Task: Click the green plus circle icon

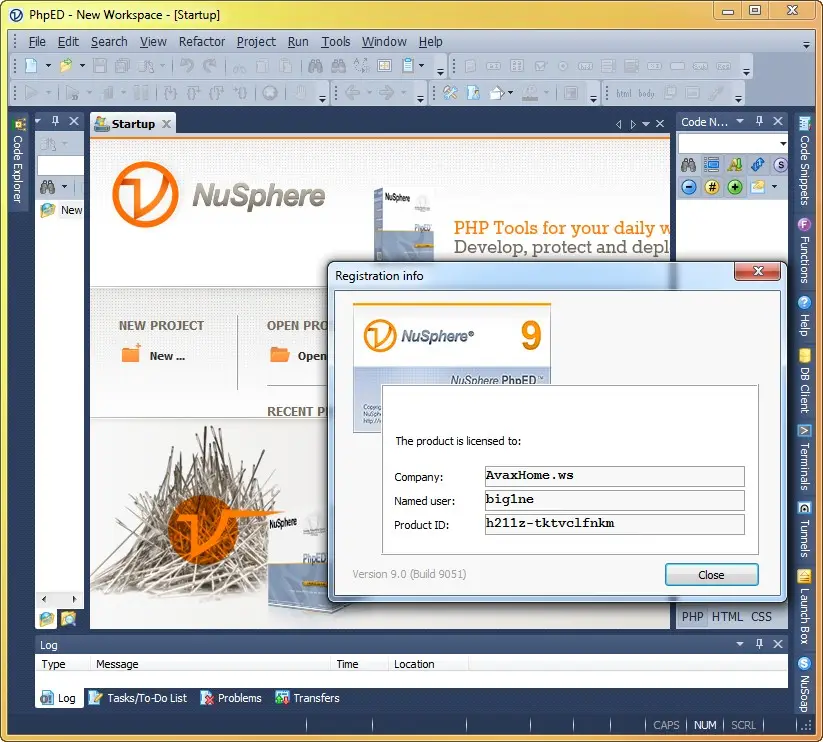Action: pyautogui.click(x=735, y=187)
